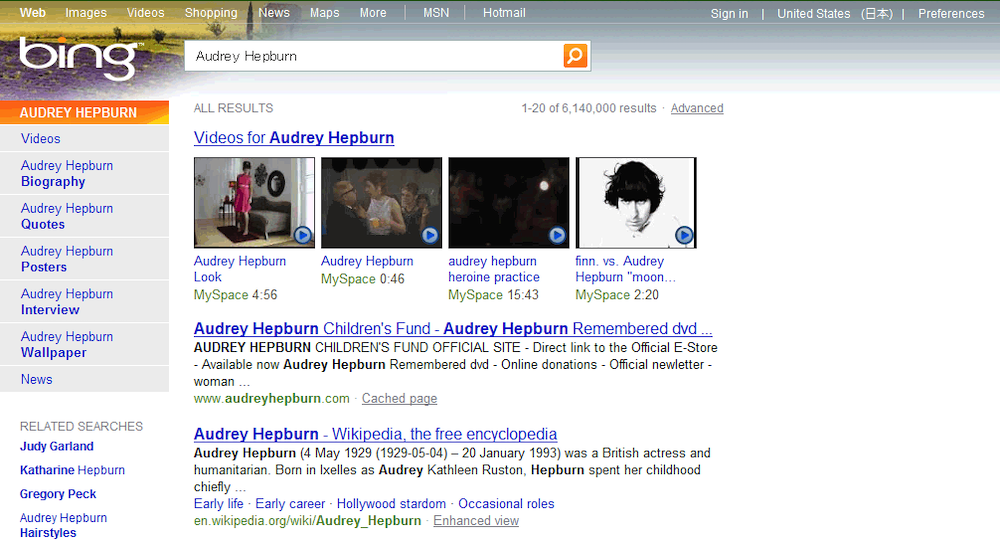Switch to the Shopping tab

(211, 13)
